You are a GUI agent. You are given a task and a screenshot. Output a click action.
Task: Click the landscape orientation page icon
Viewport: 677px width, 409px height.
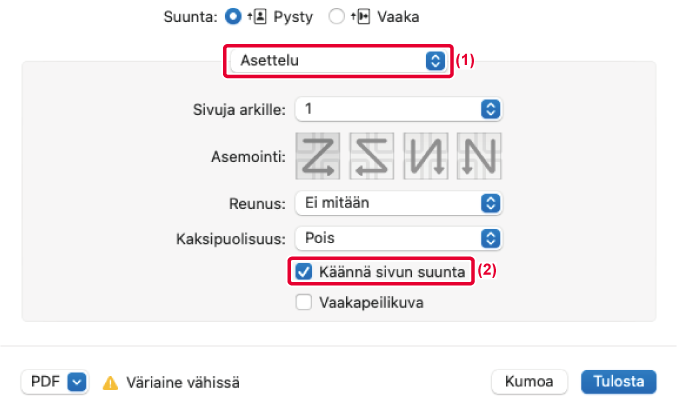[361, 17]
